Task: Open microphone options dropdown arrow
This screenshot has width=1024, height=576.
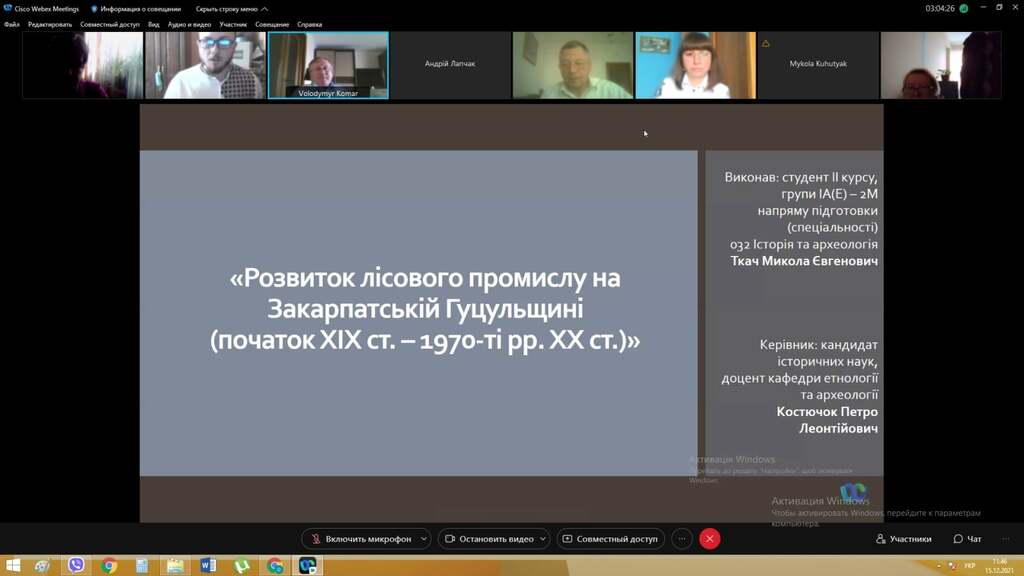Action: [x=424, y=539]
